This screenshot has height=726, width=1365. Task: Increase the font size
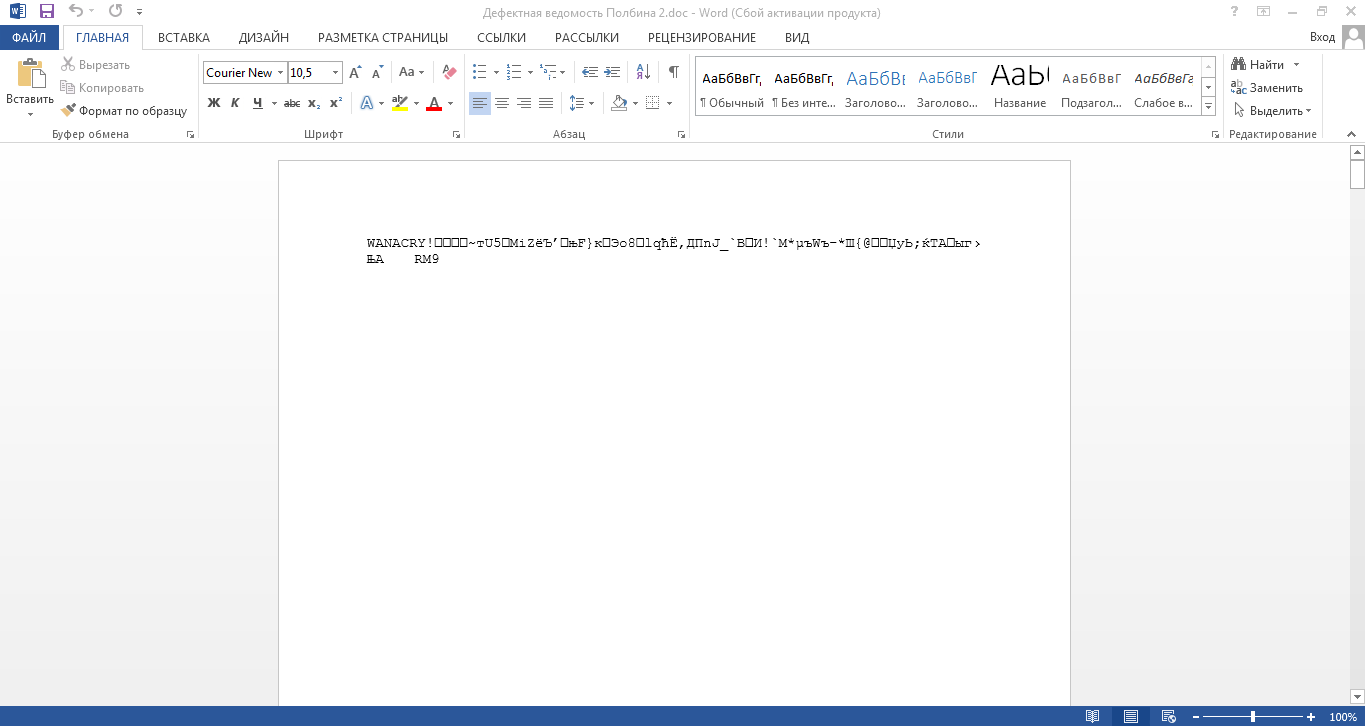pos(356,73)
